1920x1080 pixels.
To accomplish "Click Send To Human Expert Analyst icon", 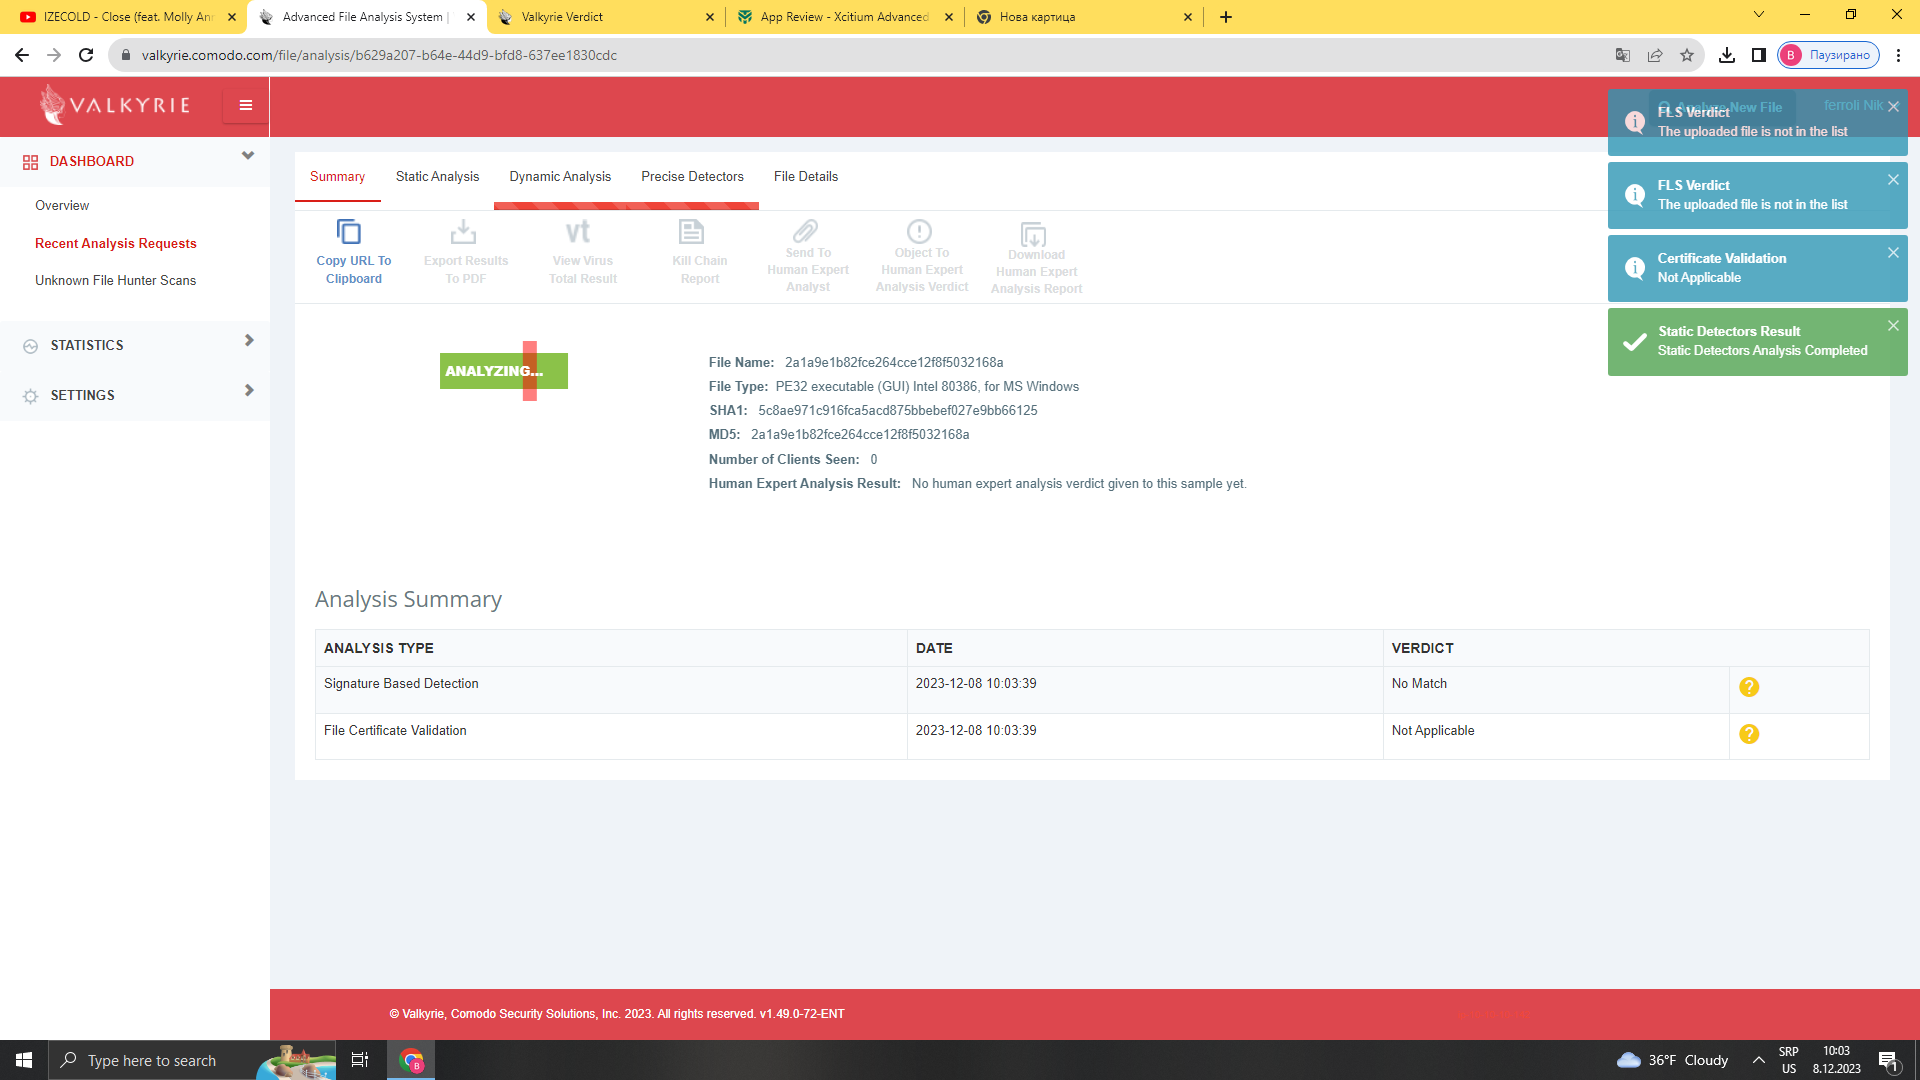I will 806,231.
